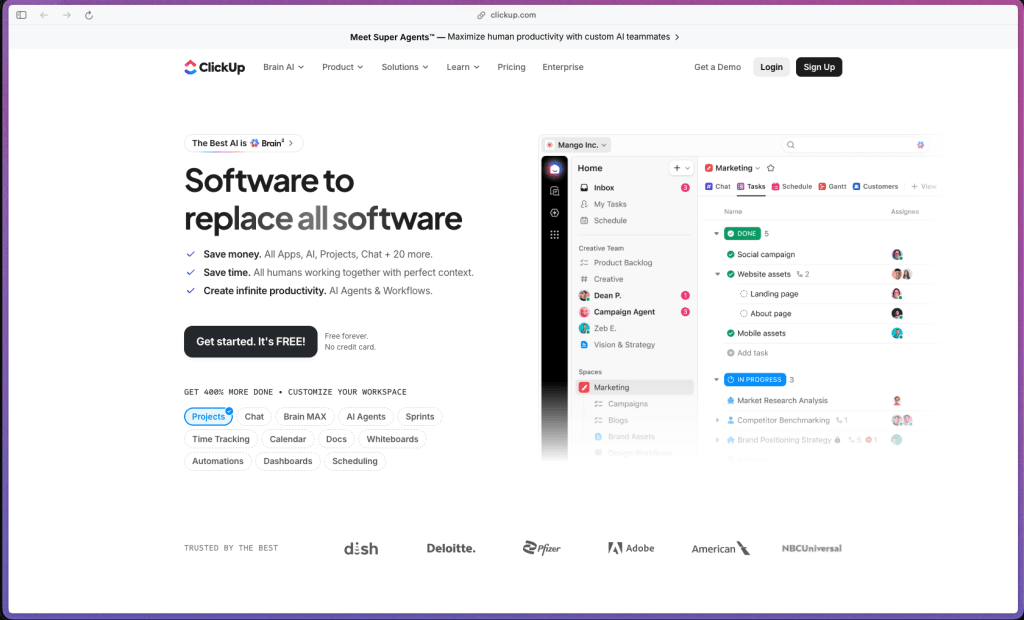
Task: Switch to the Chat tab
Action: pyautogui.click(x=718, y=187)
